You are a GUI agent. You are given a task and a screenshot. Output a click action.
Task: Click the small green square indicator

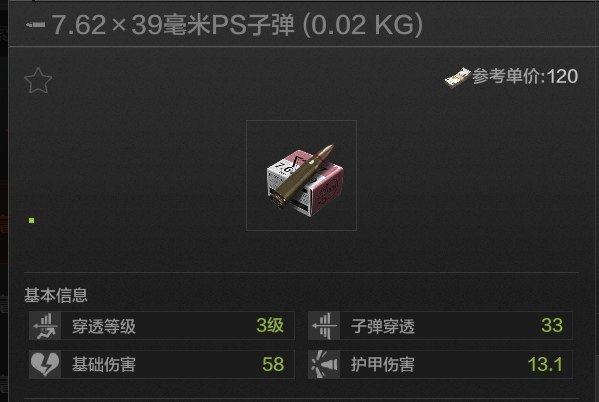pos(32,220)
